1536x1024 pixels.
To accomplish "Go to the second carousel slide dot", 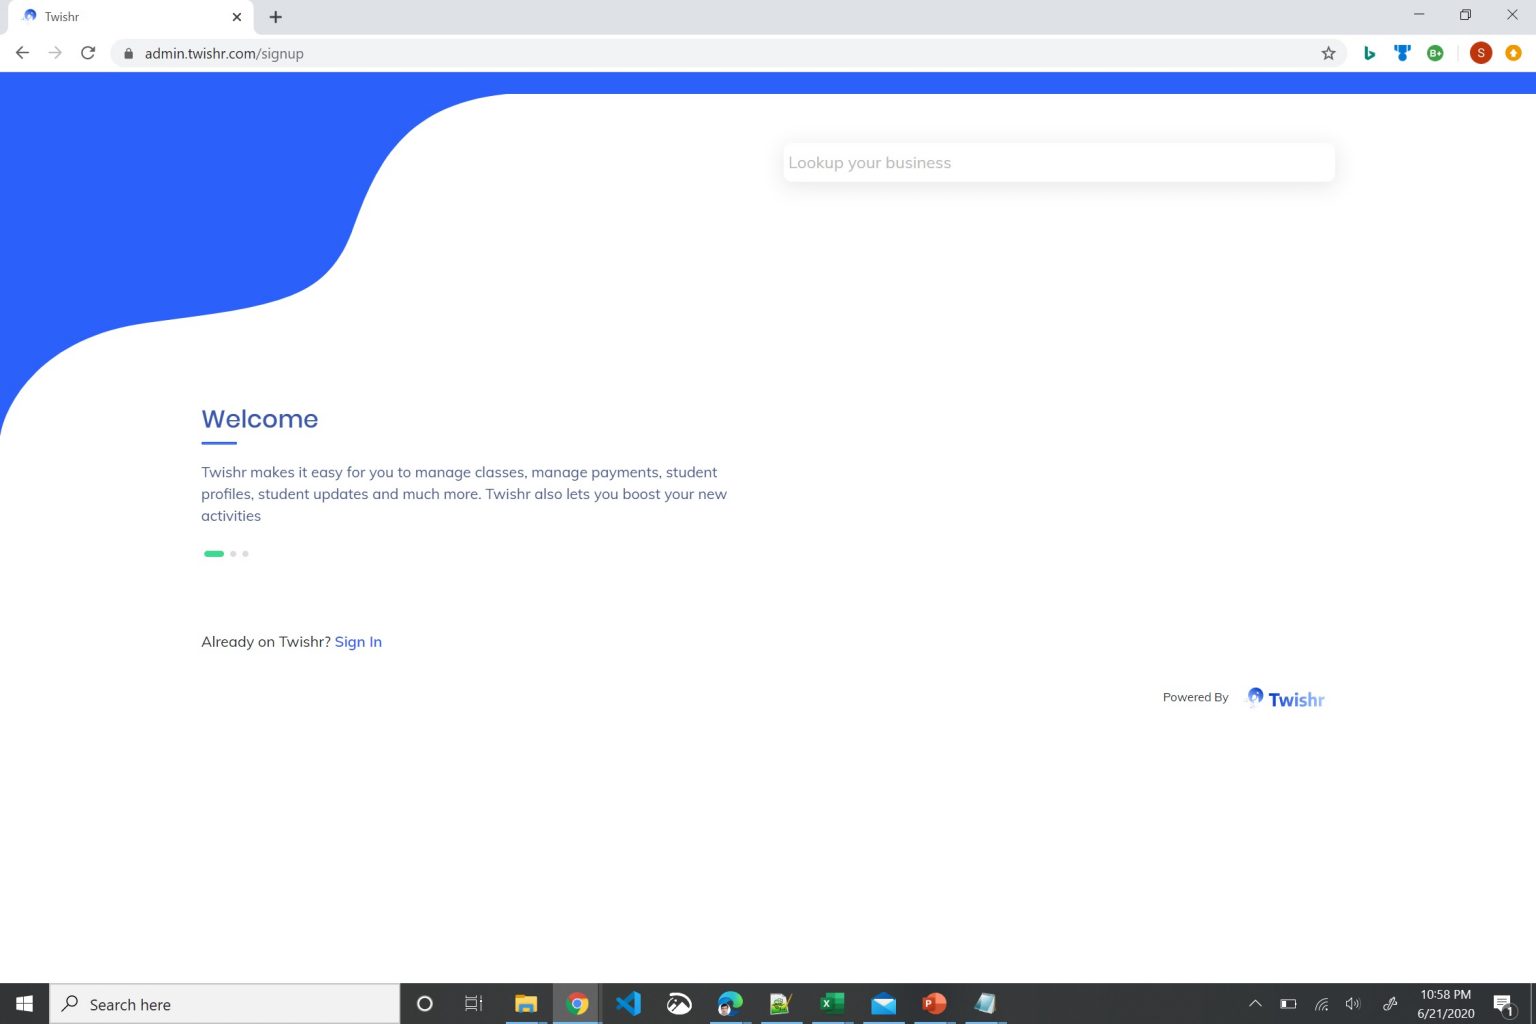I will (x=233, y=553).
